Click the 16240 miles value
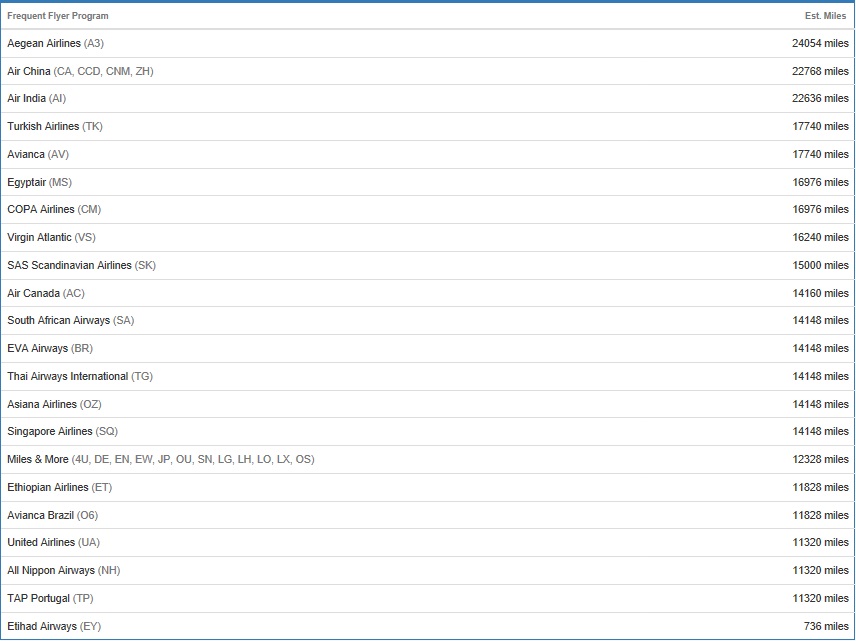Screen dimensions: 856x641 coord(821,237)
